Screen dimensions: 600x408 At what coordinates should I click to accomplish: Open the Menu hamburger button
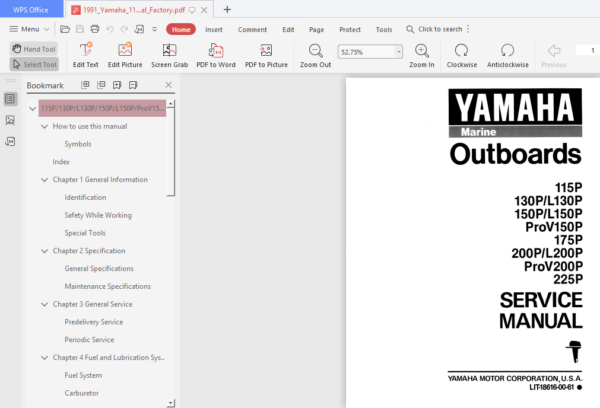[29, 29]
